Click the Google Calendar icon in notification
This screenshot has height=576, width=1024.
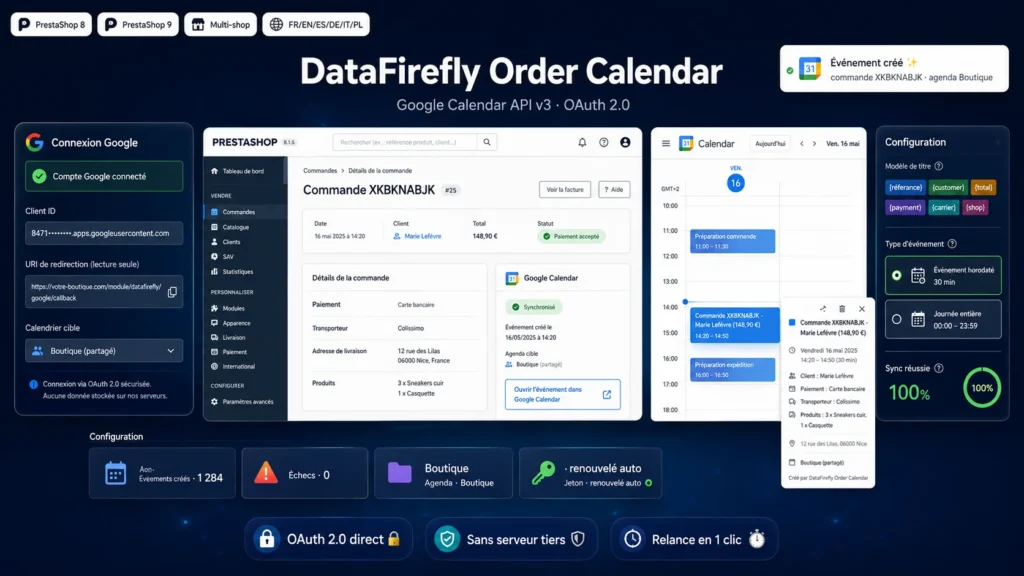(810, 69)
